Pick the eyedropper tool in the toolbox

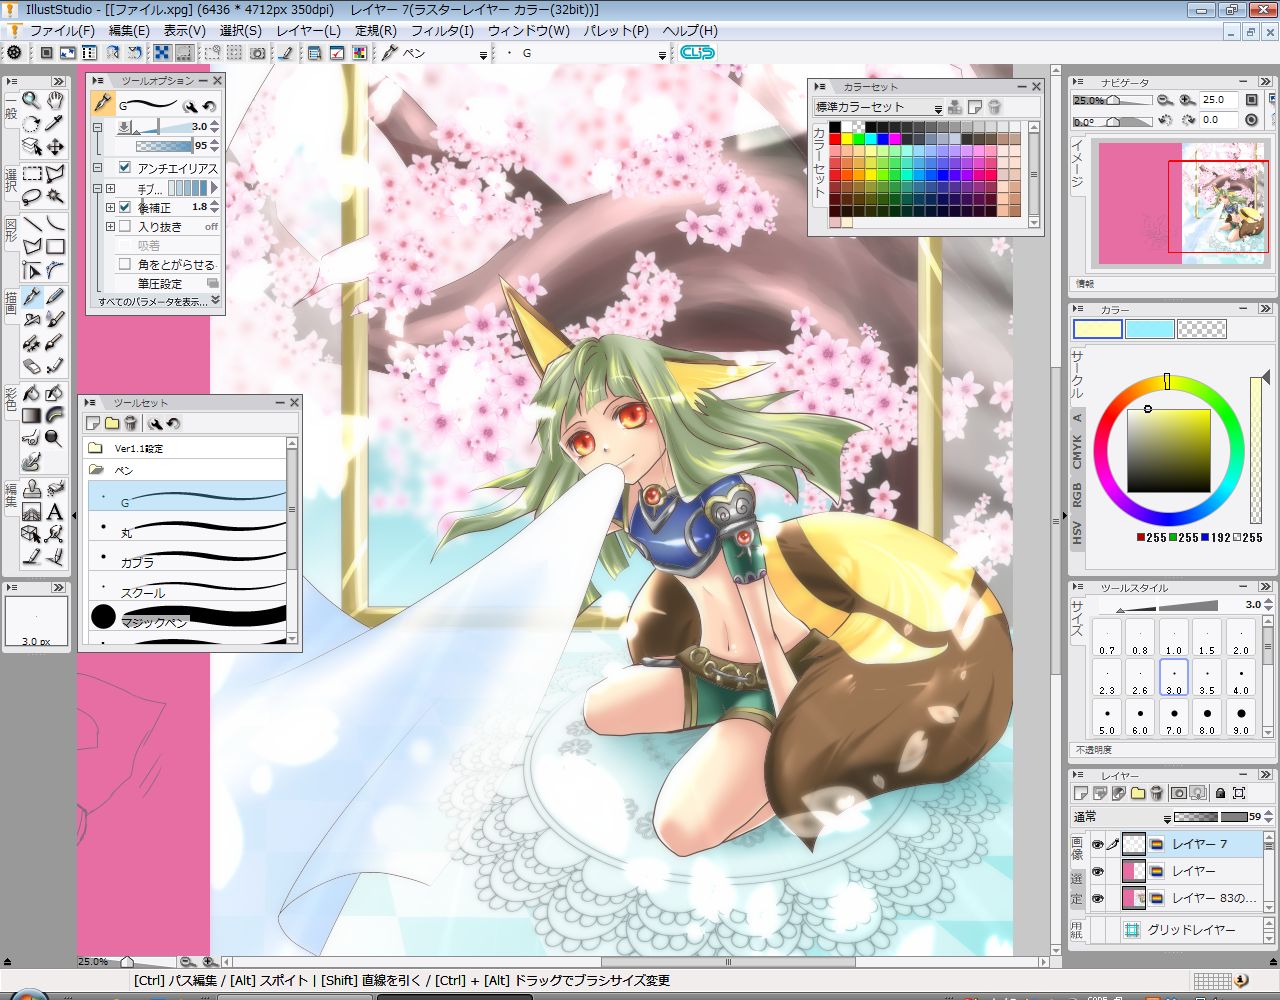pyautogui.click(x=55, y=124)
